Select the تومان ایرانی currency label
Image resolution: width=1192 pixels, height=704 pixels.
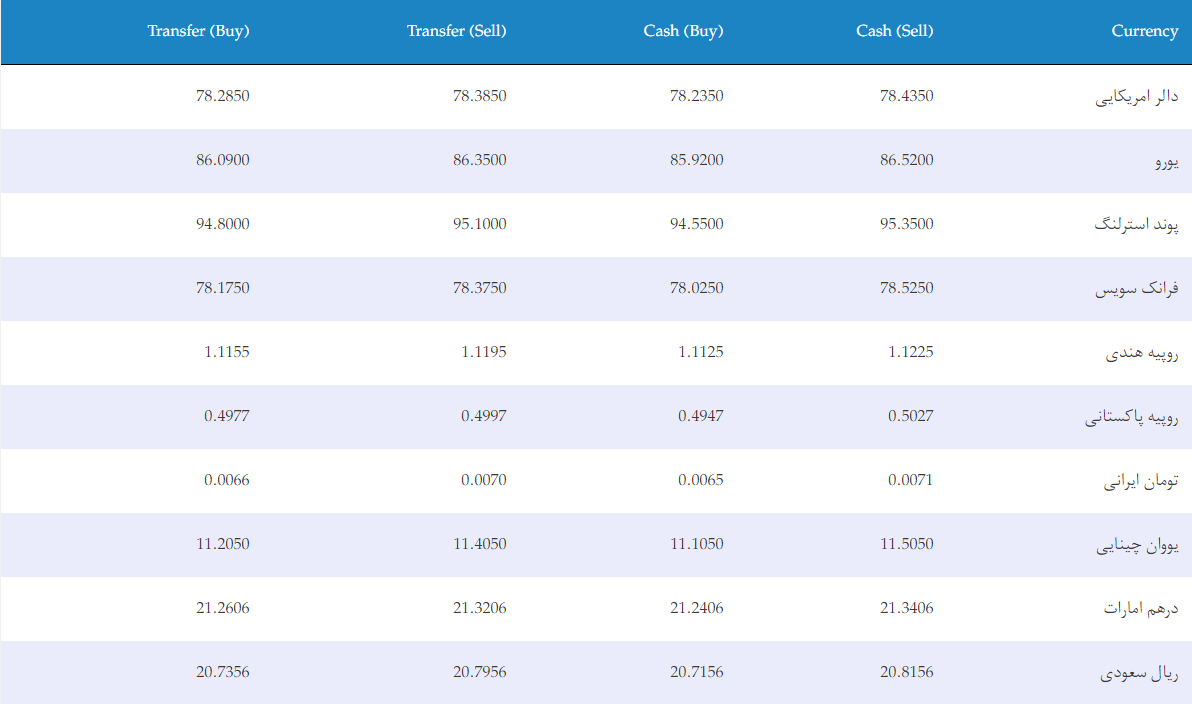click(x=1141, y=480)
